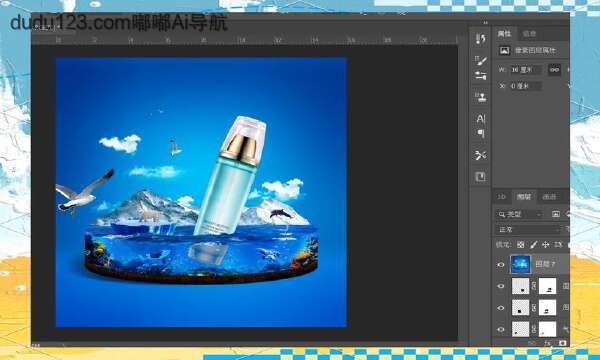Click the W width input field
Image resolution: width=600 pixels, height=360 pixels.
526,70
